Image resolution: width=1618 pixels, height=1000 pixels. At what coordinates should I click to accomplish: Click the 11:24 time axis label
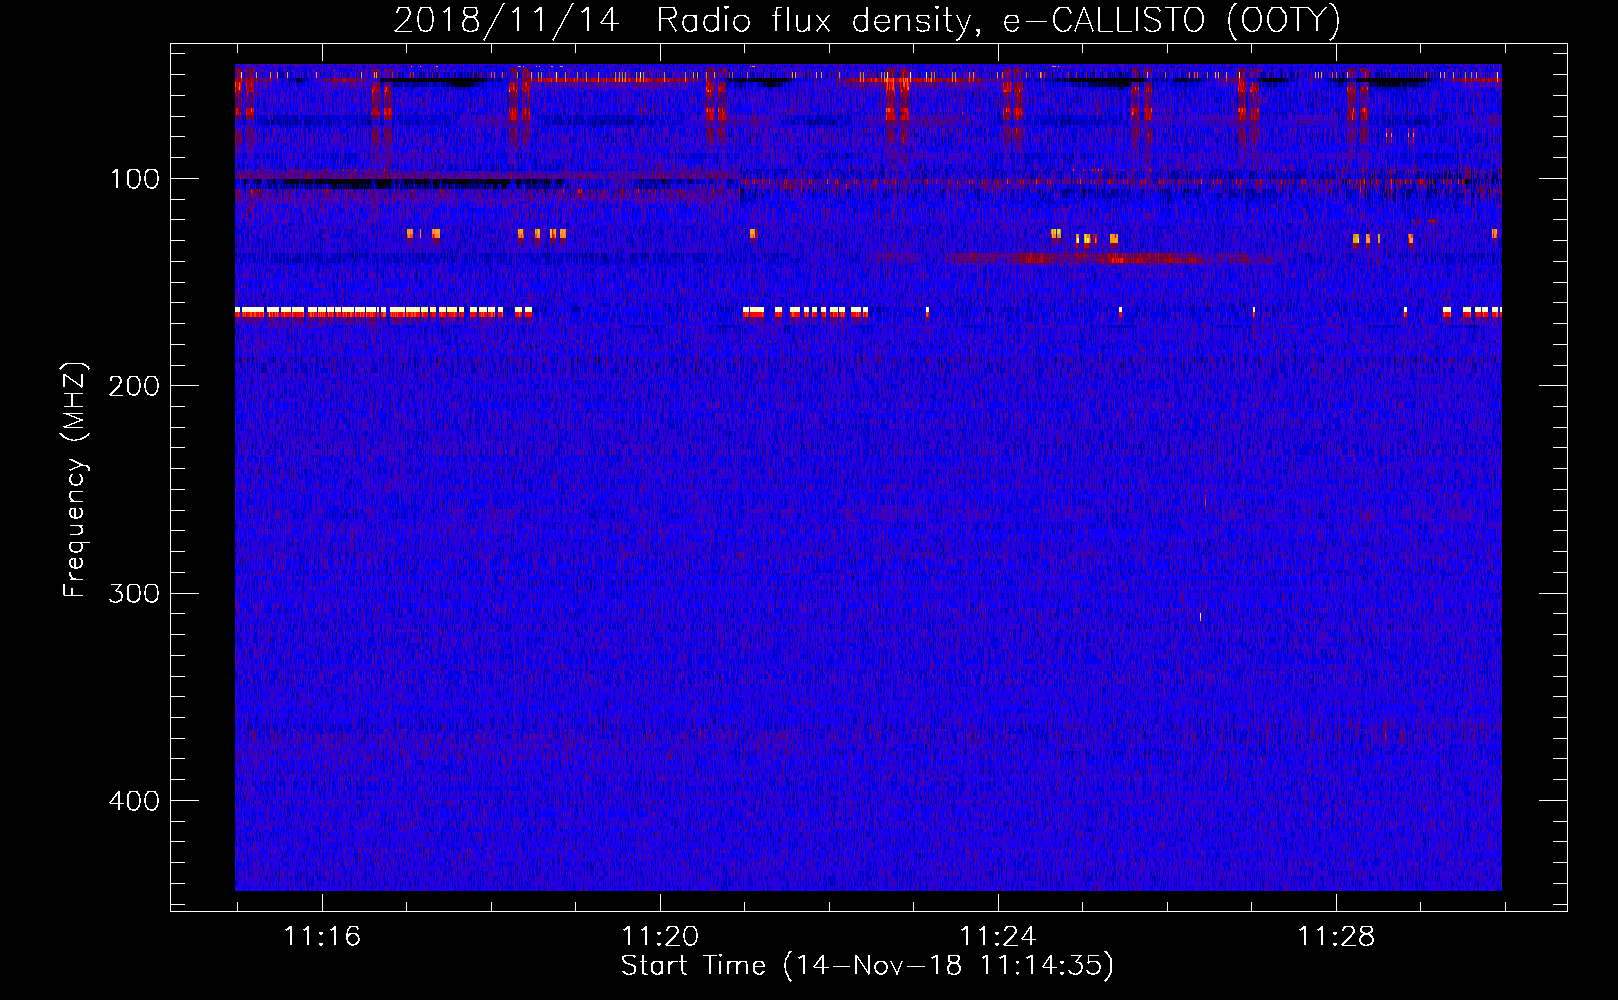998,937
